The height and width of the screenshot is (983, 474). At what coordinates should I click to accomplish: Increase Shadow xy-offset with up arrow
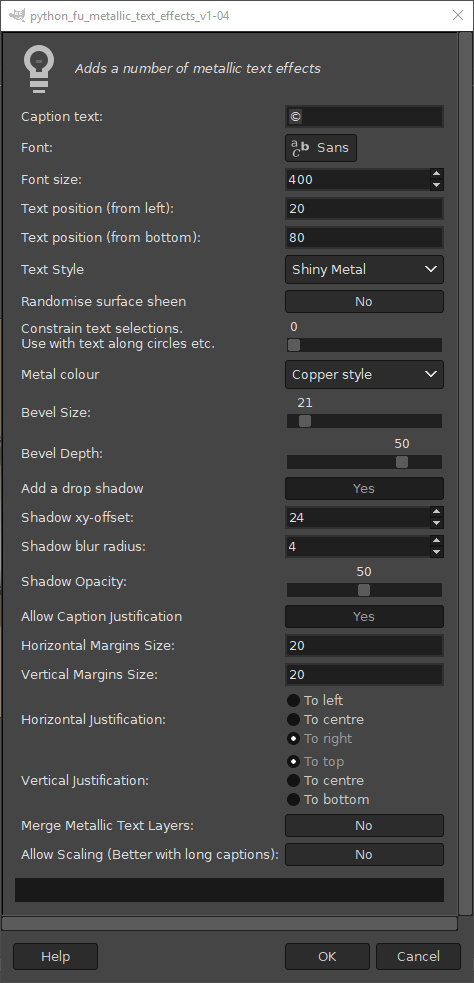click(437, 512)
